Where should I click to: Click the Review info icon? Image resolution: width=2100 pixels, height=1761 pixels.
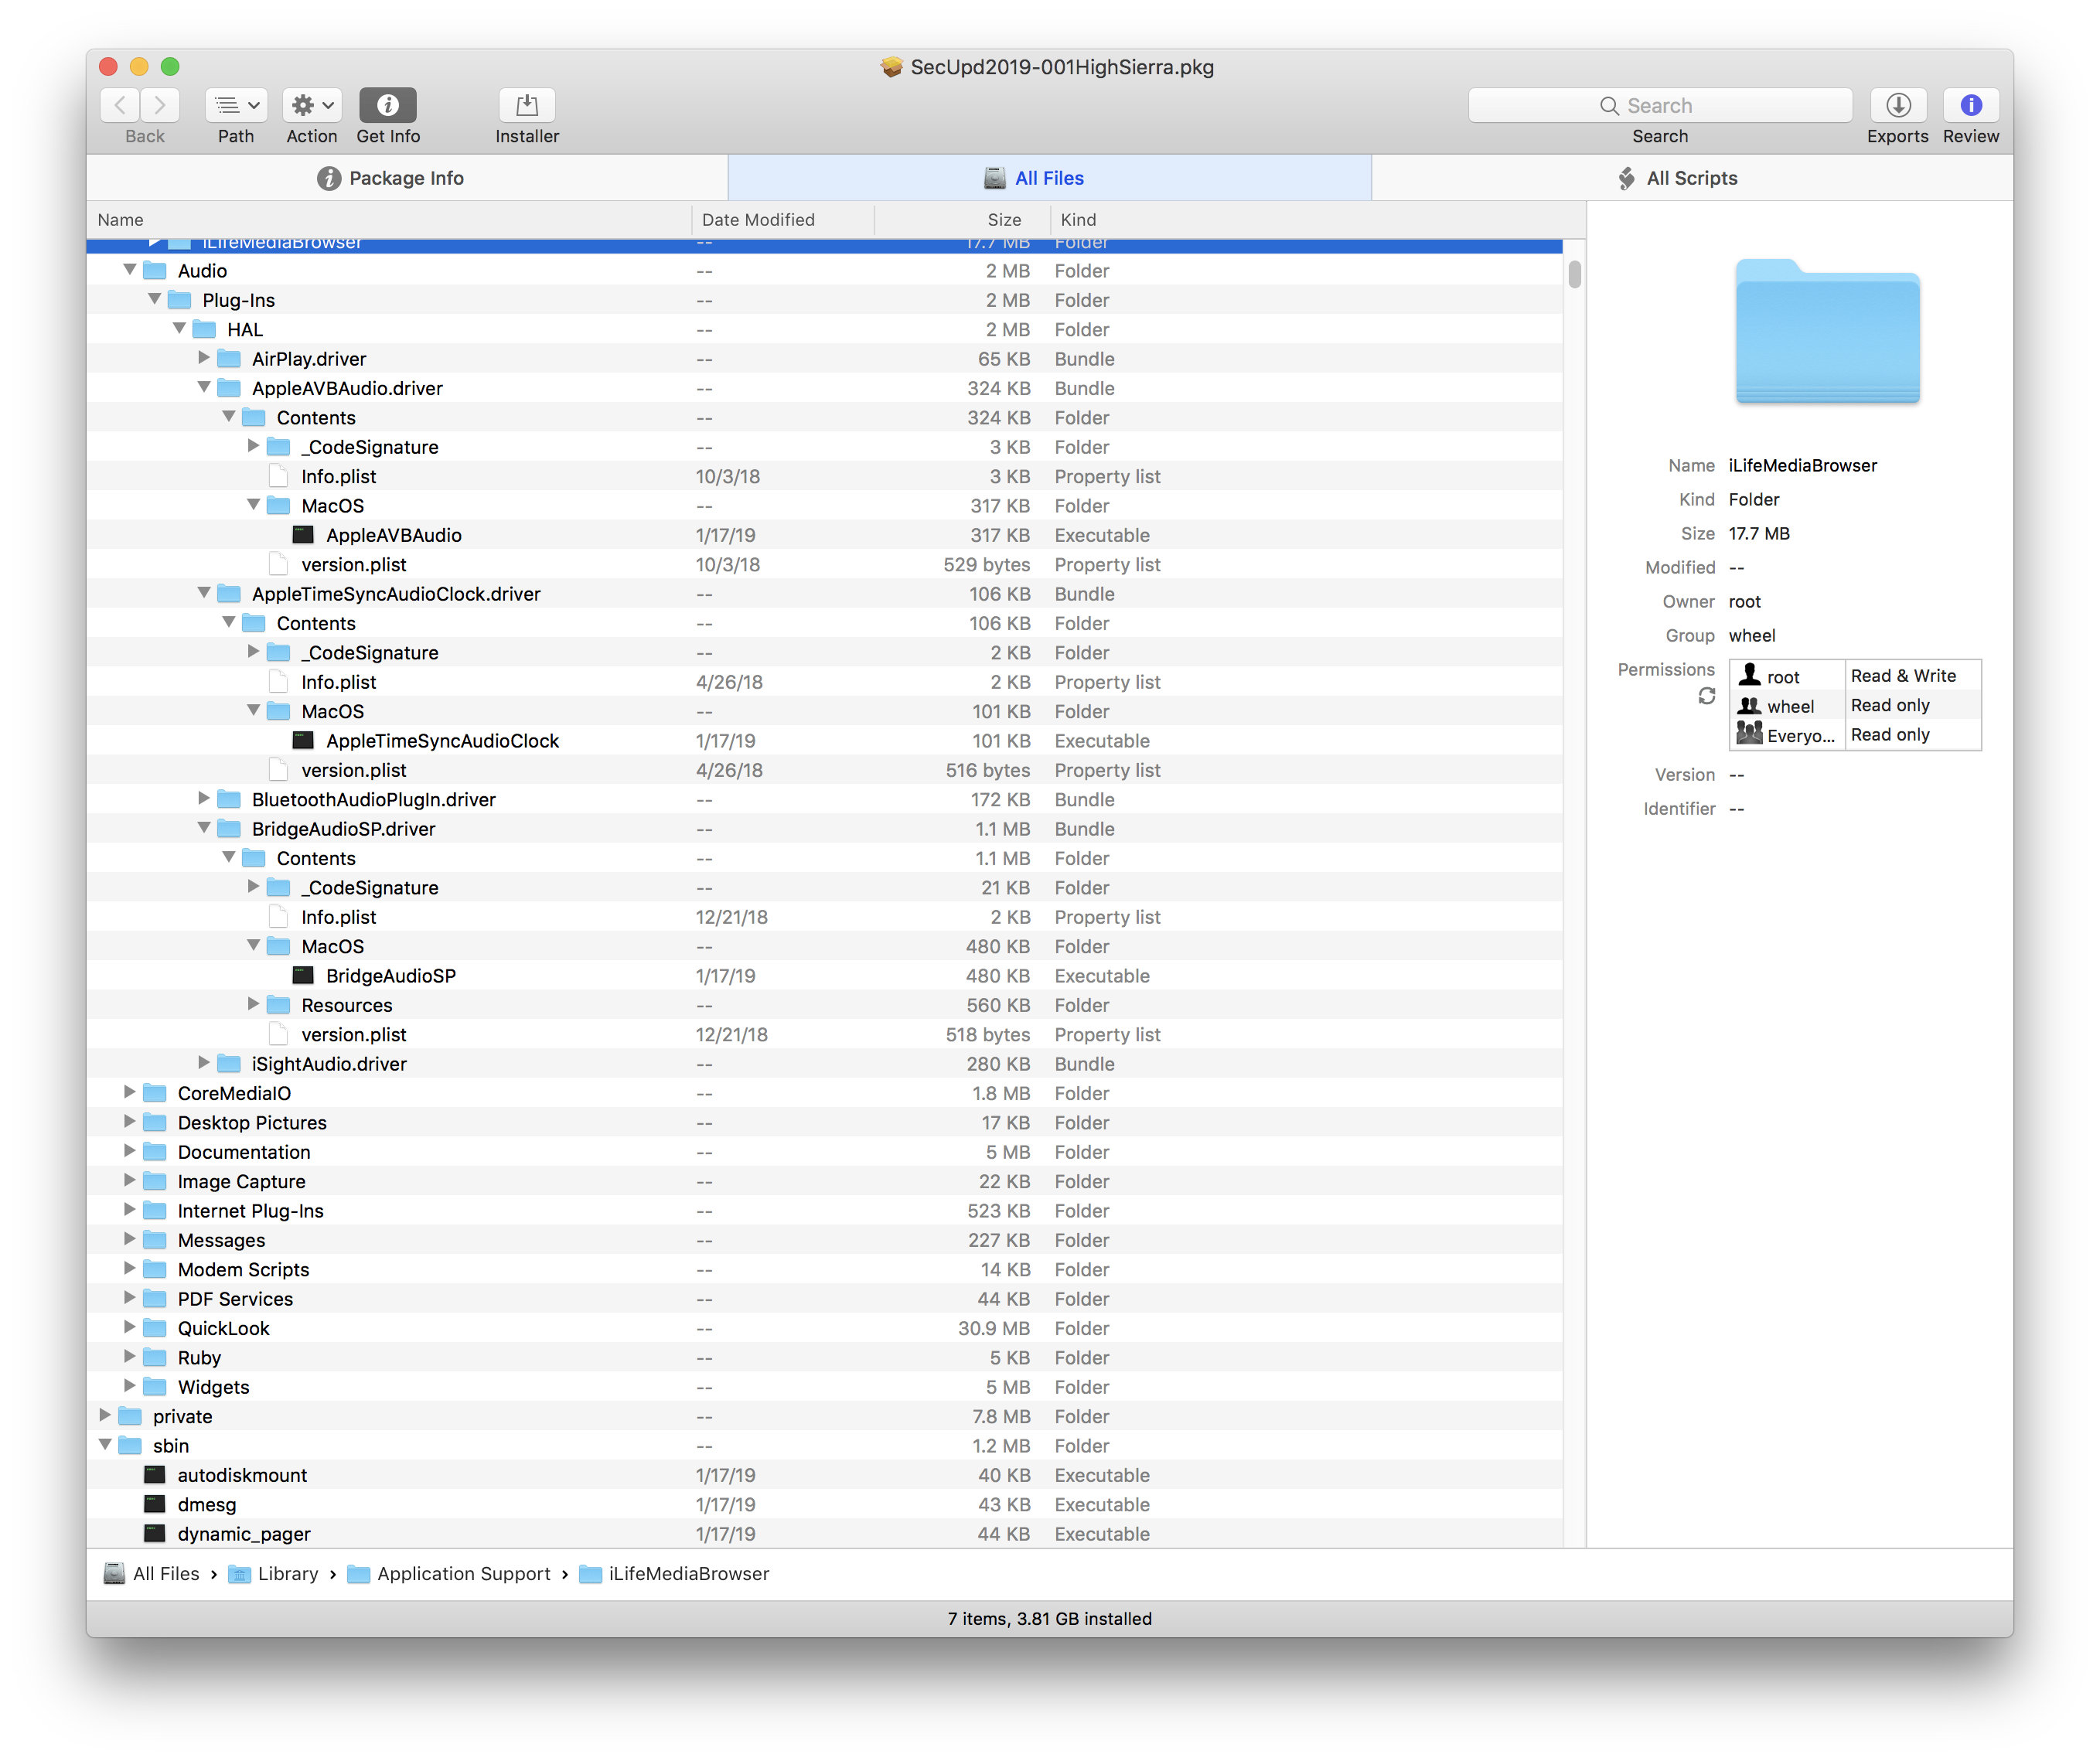pos(1970,105)
